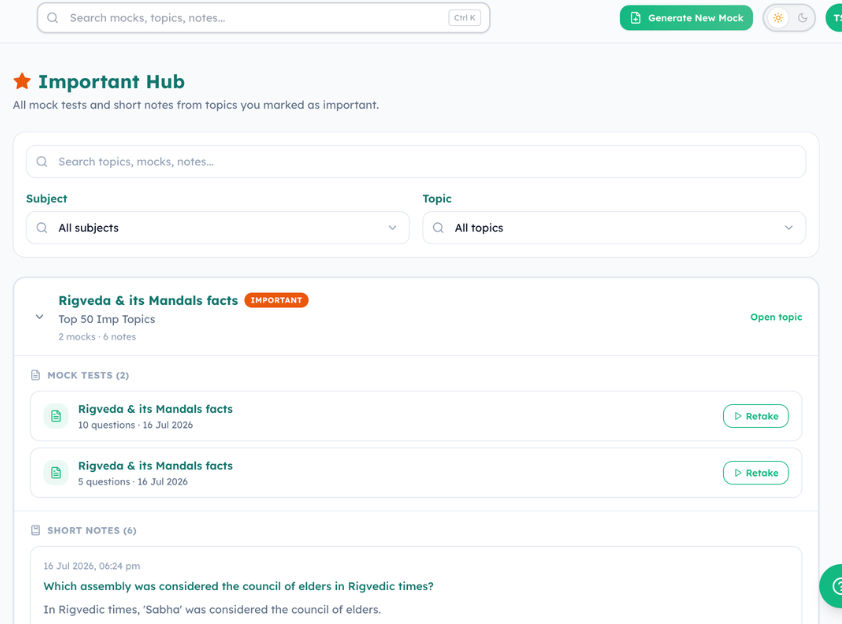Click 'MOCK TESTS (2)' heading

[88, 375]
